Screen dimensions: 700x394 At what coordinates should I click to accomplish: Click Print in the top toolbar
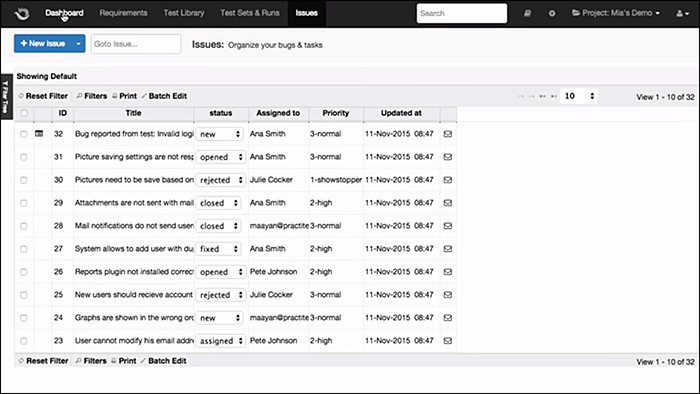pyautogui.click(x=125, y=96)
